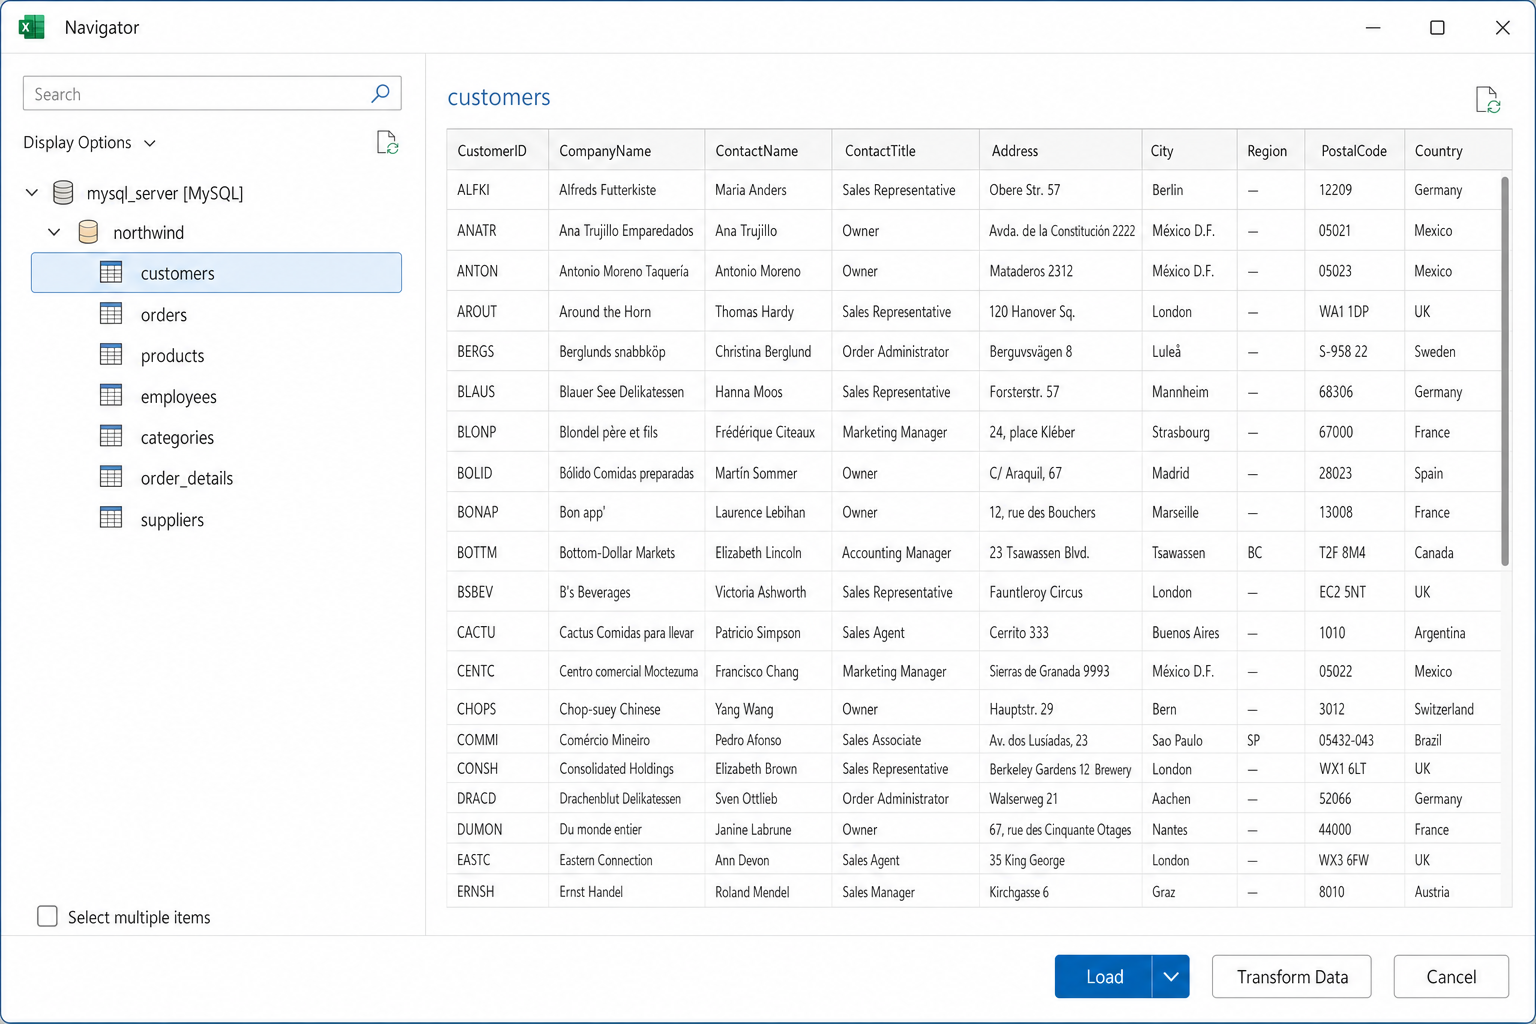Click the vertical scrollbar of the preview table

[1505, 371]
